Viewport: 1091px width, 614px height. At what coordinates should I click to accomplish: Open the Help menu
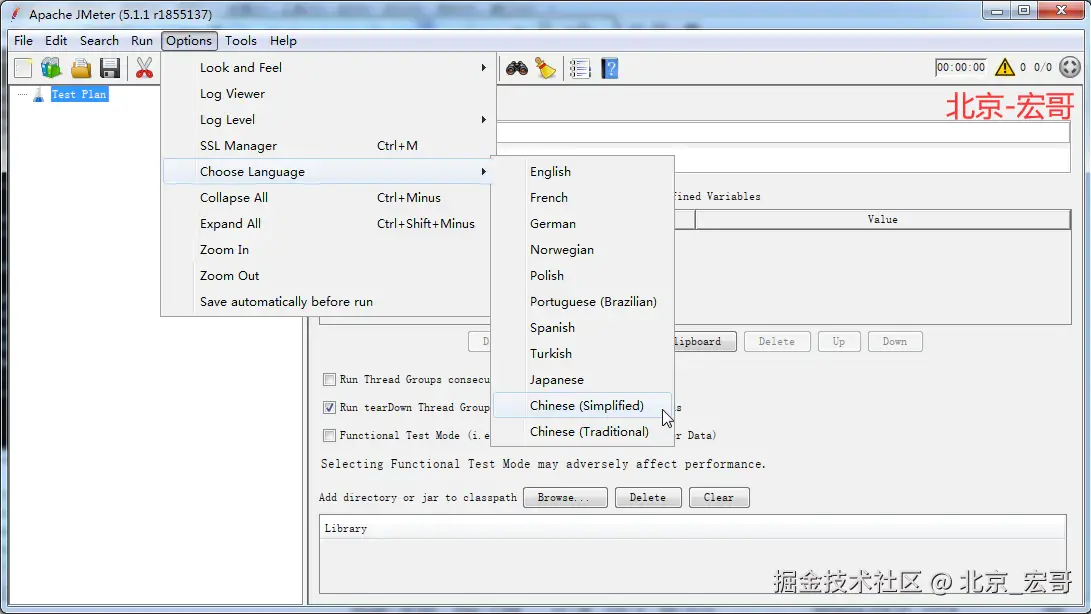pos(283,40)
